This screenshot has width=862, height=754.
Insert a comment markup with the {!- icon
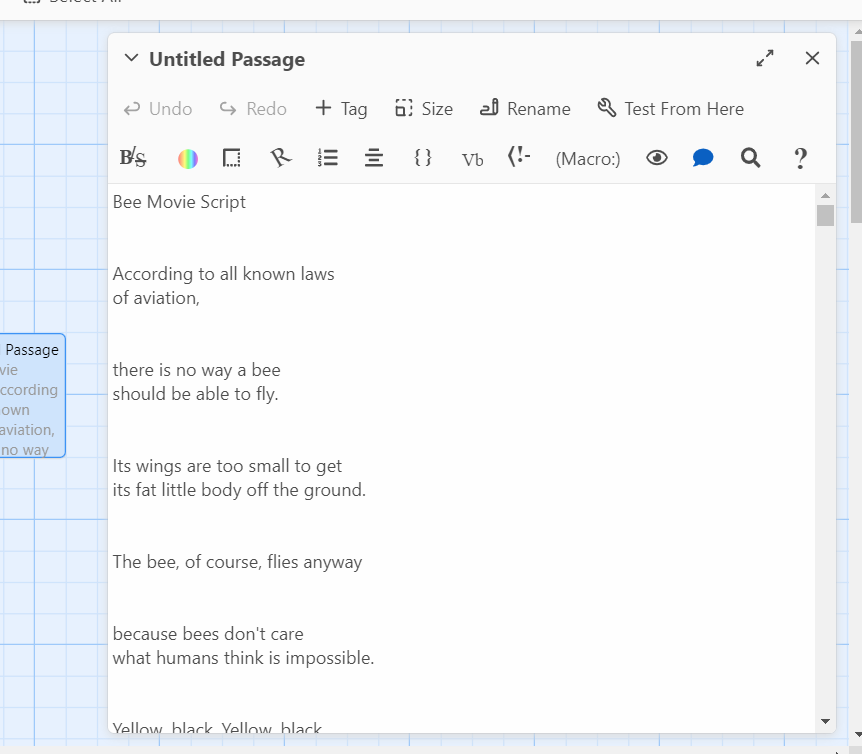click(518, 157)
